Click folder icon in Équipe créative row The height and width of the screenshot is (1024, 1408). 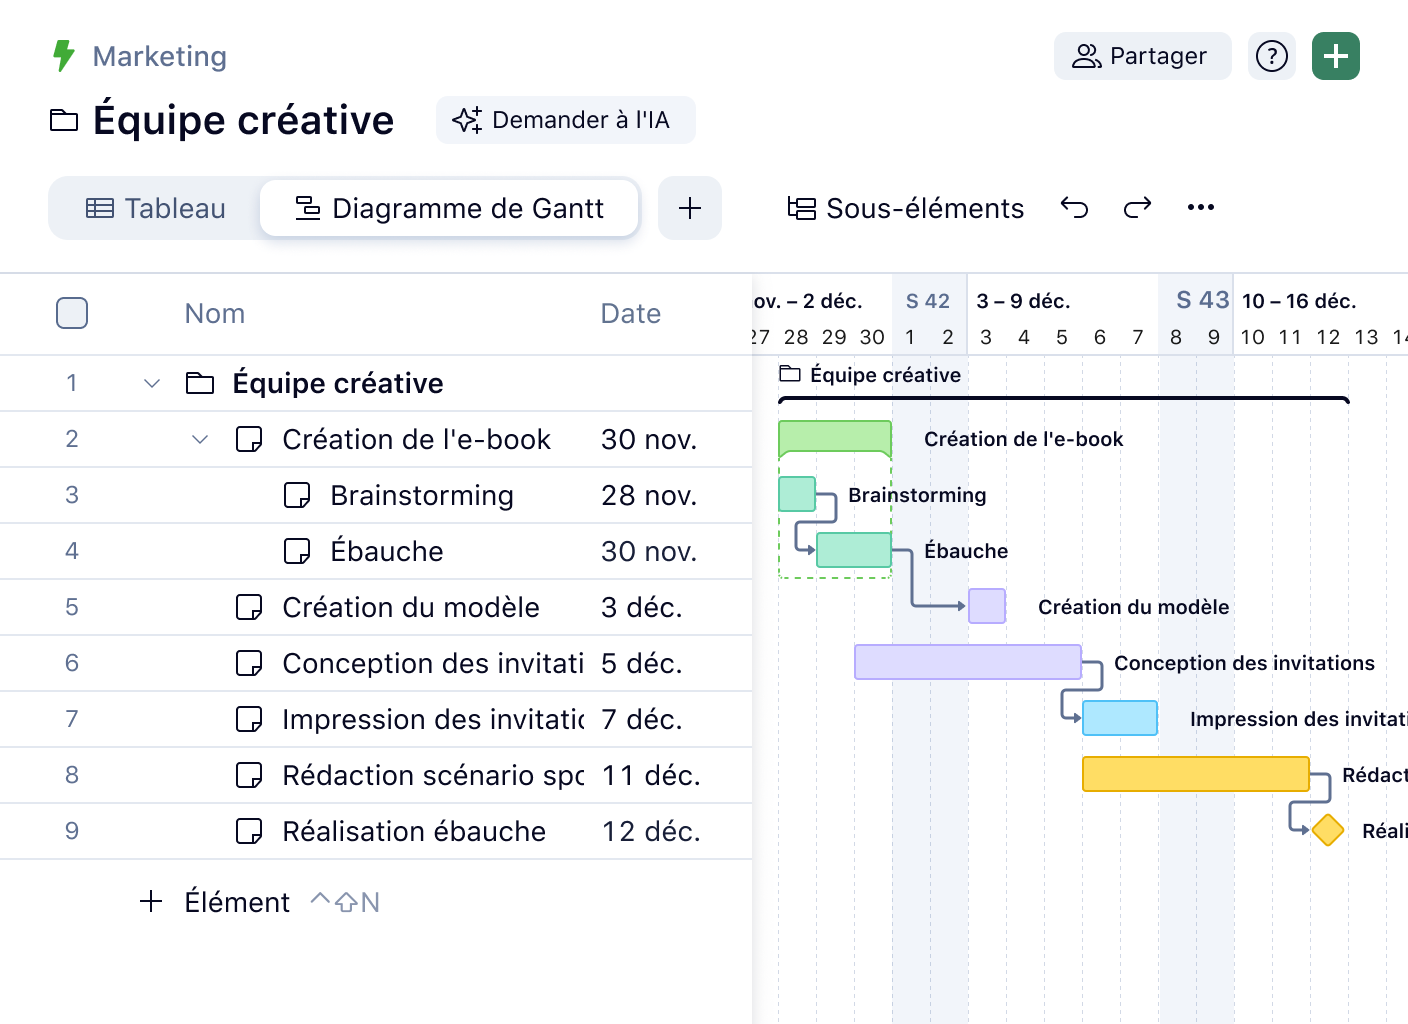pyautogui.click(x=200, y=383)
